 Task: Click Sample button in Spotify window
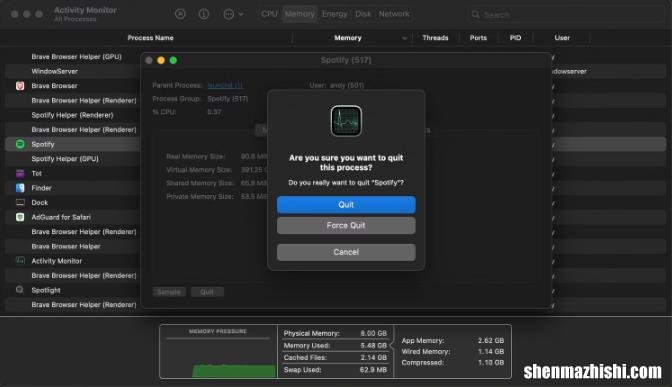coord(169,292)
